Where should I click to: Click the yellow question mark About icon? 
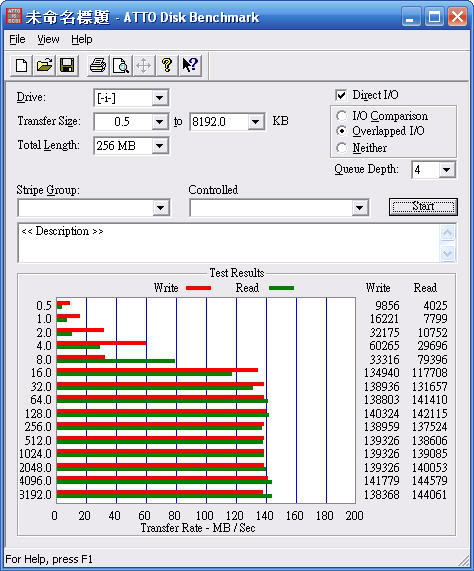point(167,66)
